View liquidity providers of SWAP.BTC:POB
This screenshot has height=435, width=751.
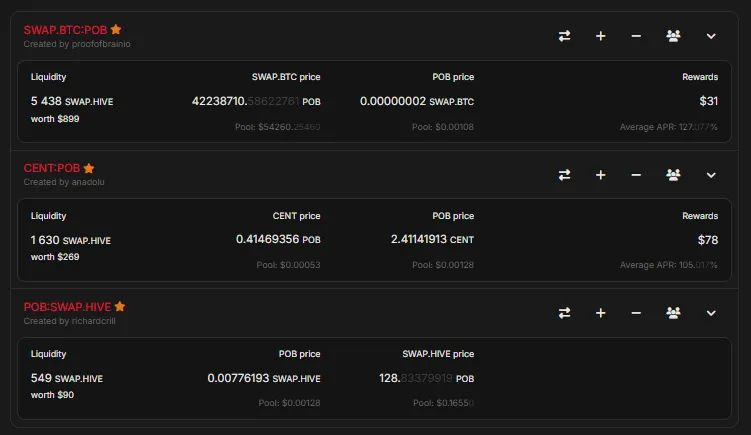[x=673, y=36]
